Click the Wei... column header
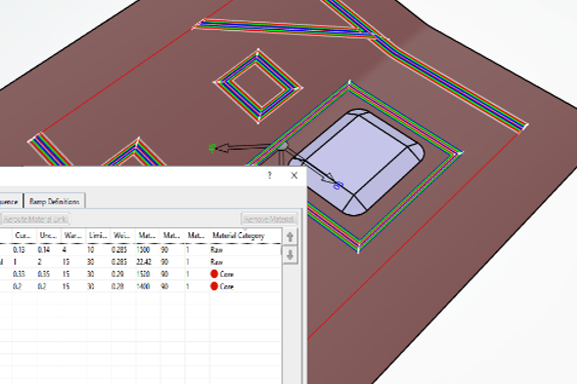The width and height of the screenshot is (577, 384). tap(123, 235)
